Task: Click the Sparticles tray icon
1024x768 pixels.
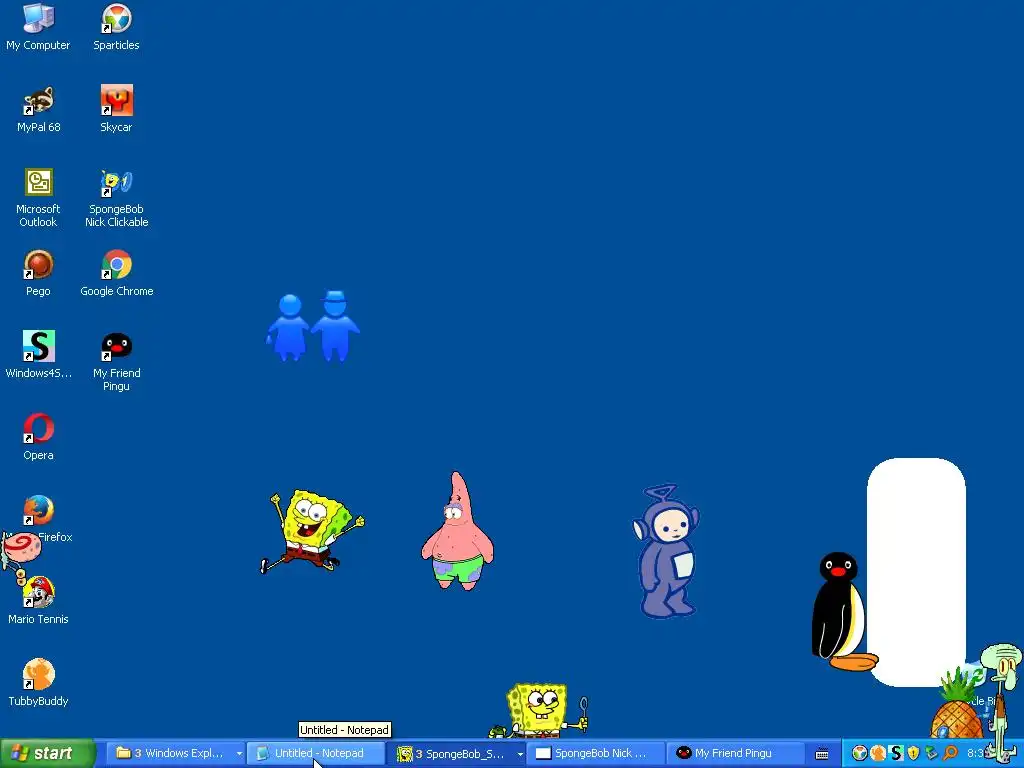Action: [860, 754]
